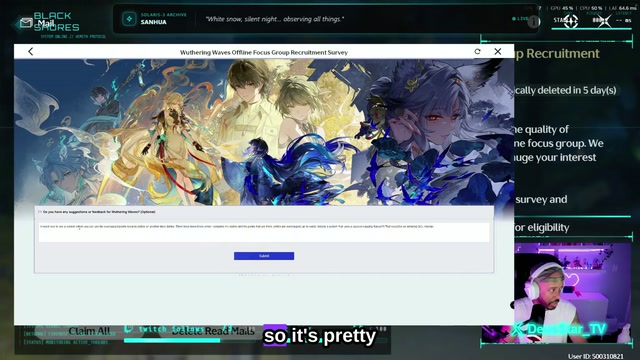The image size is (640, 360).
Task: Click the SANHUA archive name
Action: point(153,22)
